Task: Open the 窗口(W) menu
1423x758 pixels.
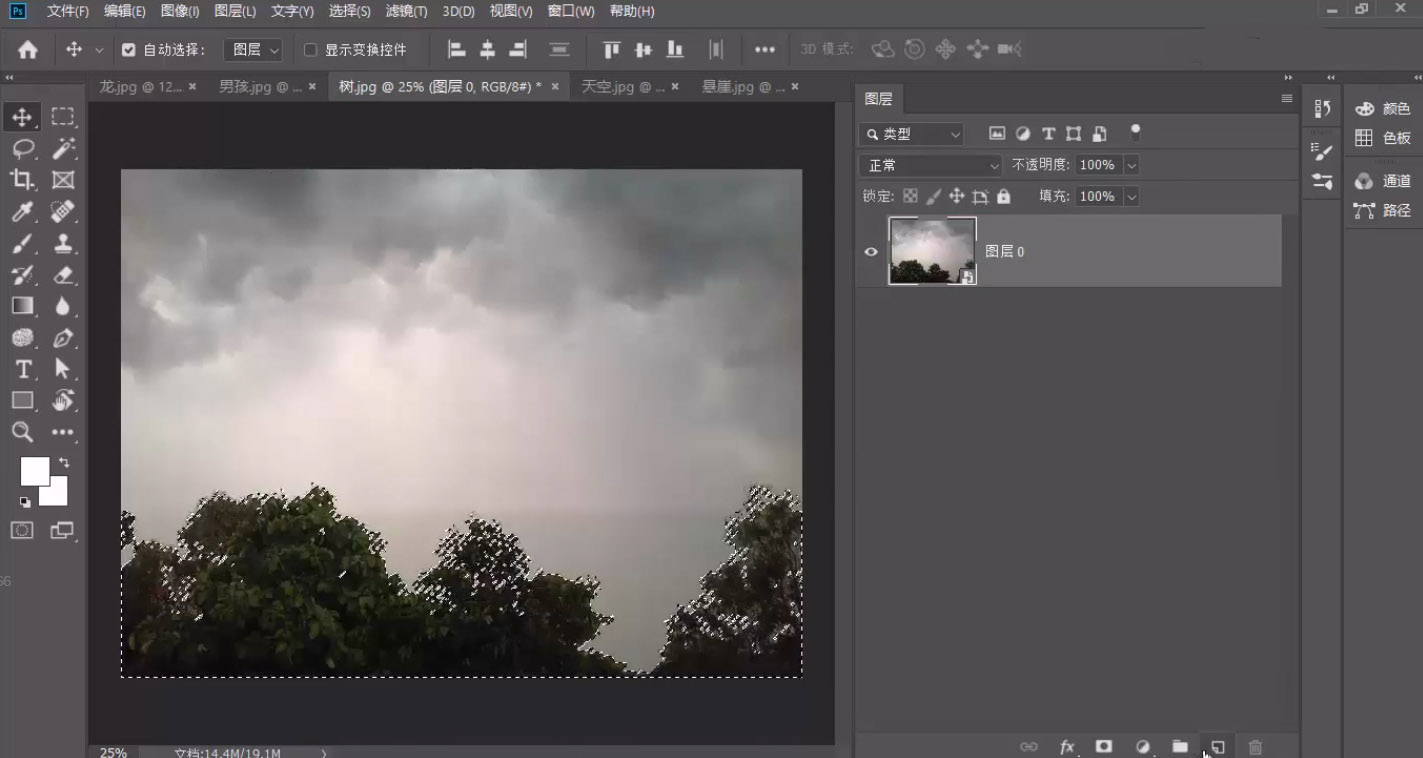Action: (571, 11)
